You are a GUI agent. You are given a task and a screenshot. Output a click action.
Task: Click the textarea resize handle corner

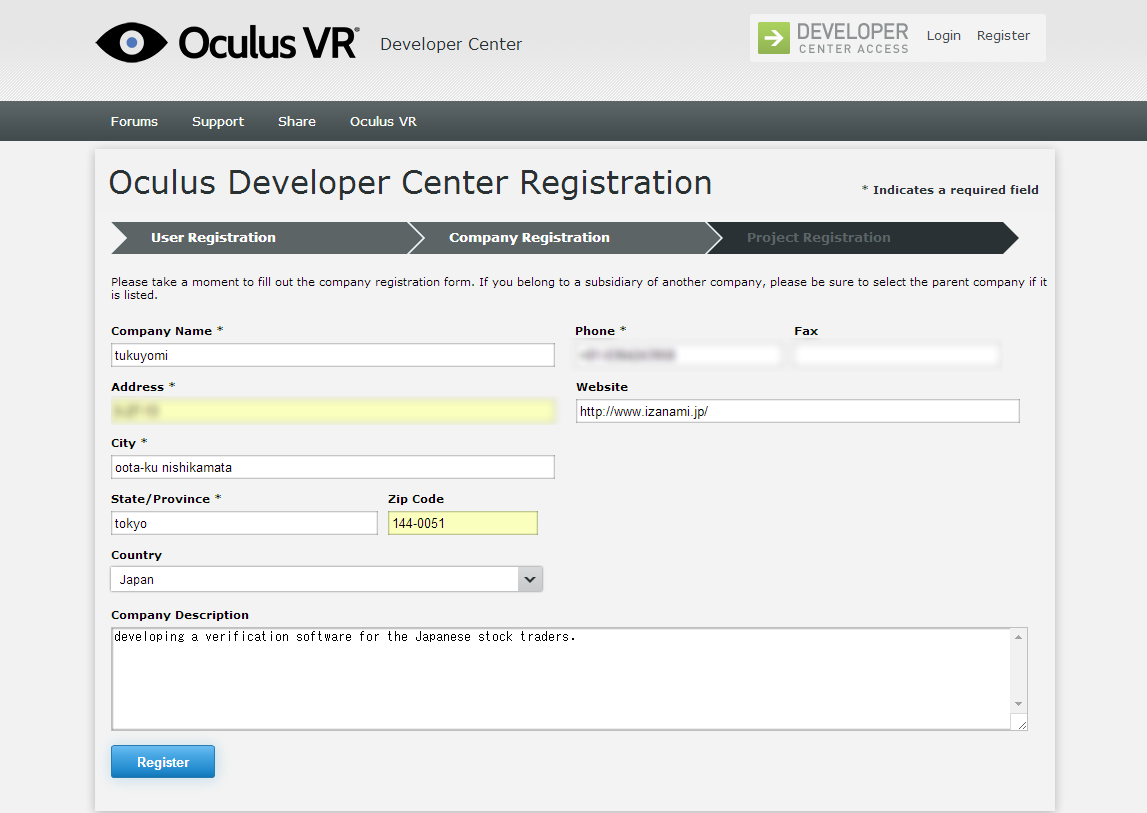coord(1021,724)
